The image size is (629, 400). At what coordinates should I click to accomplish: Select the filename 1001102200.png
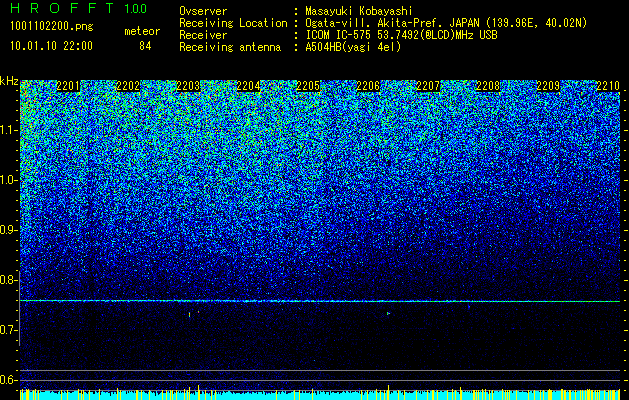(52, 27)
